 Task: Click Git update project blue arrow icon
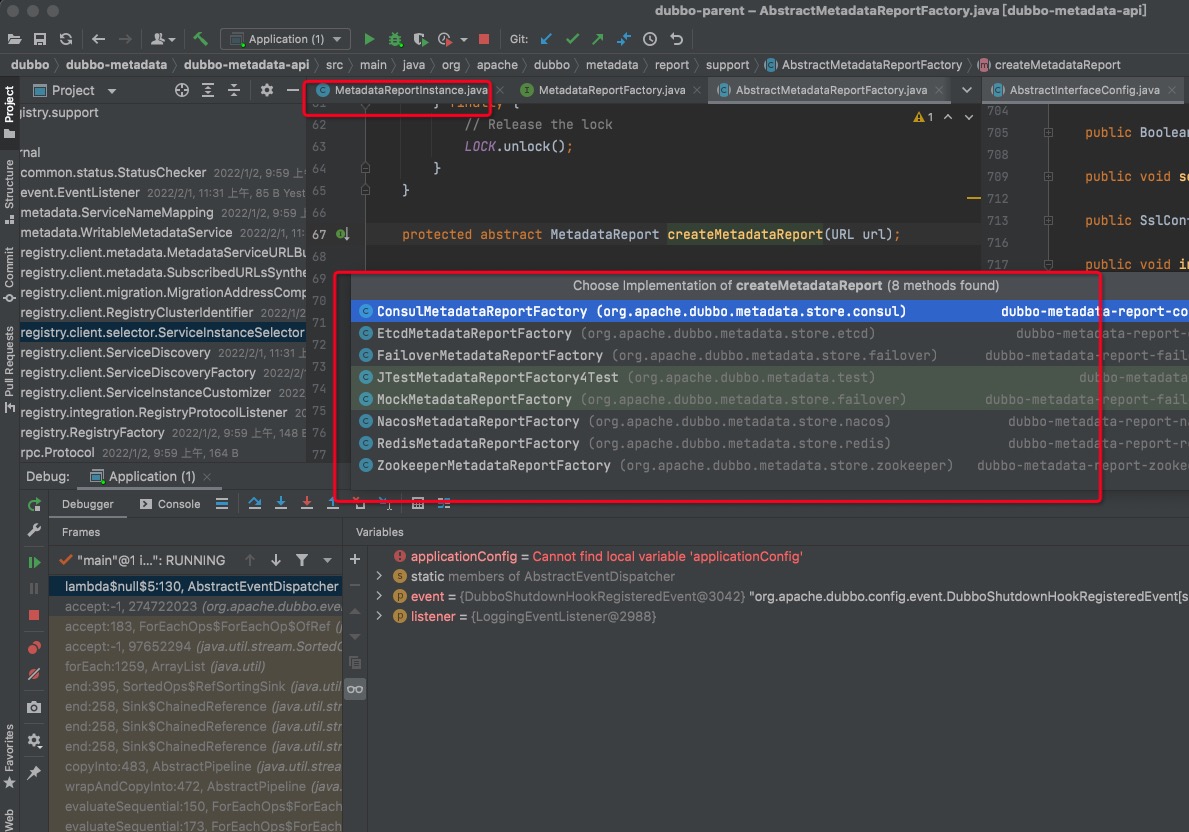tap(546, 39)
